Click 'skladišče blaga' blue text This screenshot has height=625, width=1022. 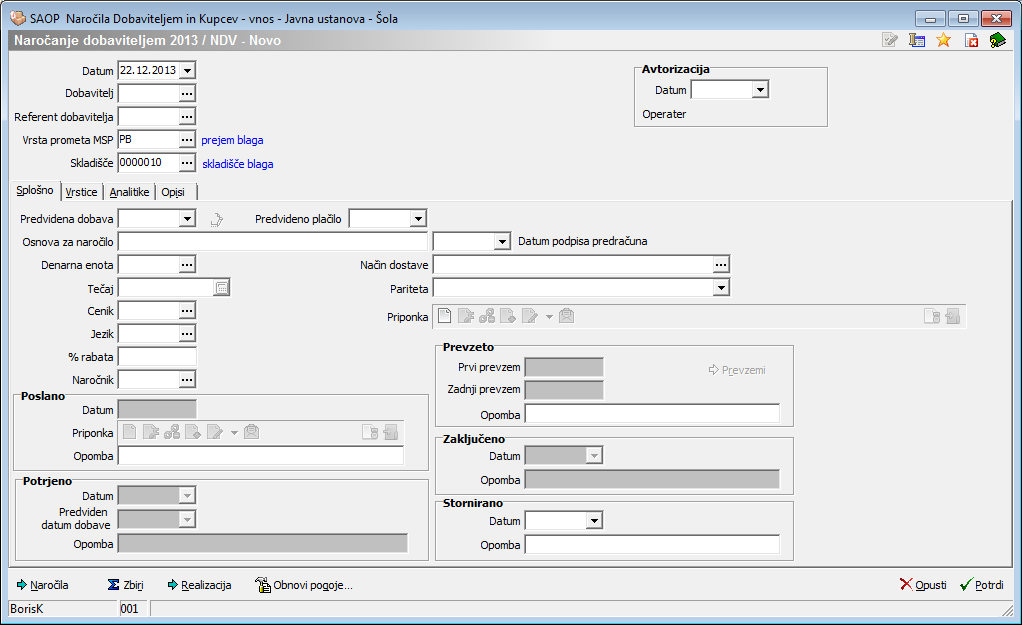pyautogui.click(x=237, y=164)
